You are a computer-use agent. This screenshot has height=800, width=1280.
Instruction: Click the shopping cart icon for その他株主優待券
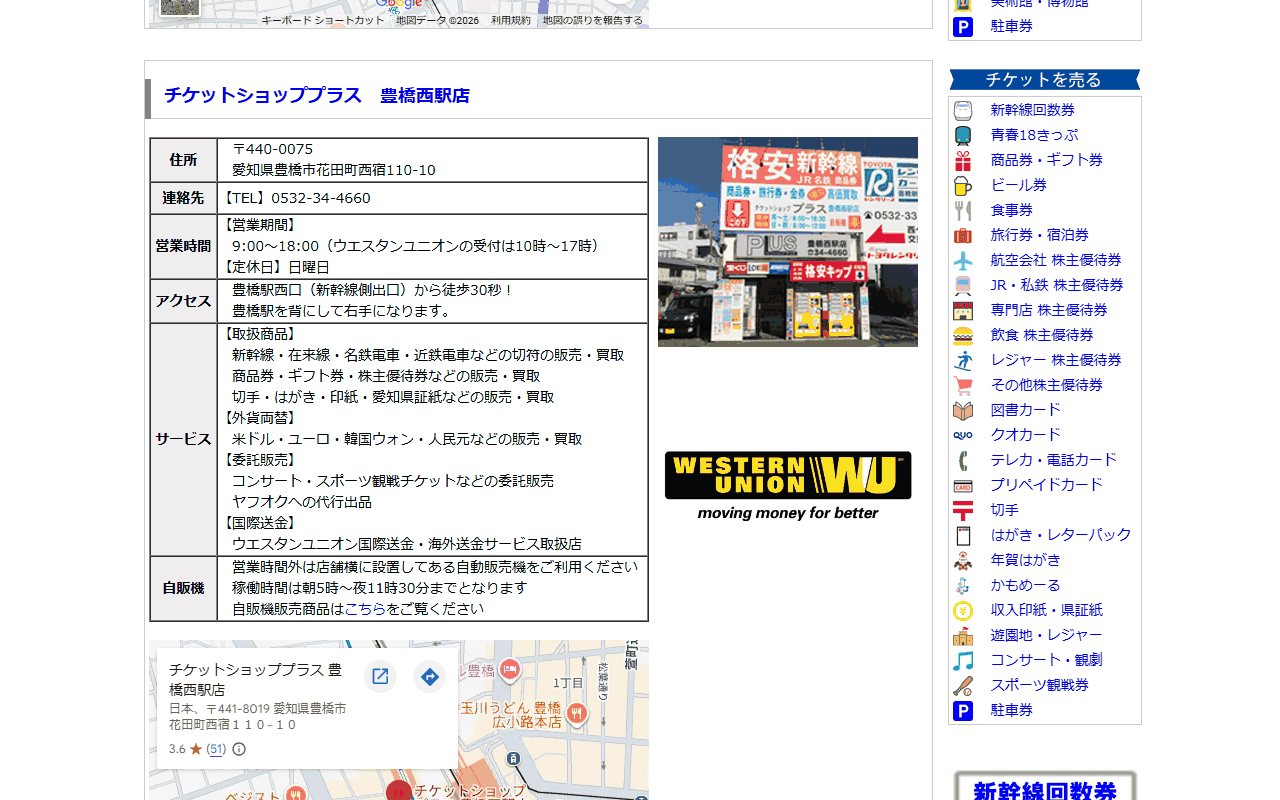(x=963, y=385)
